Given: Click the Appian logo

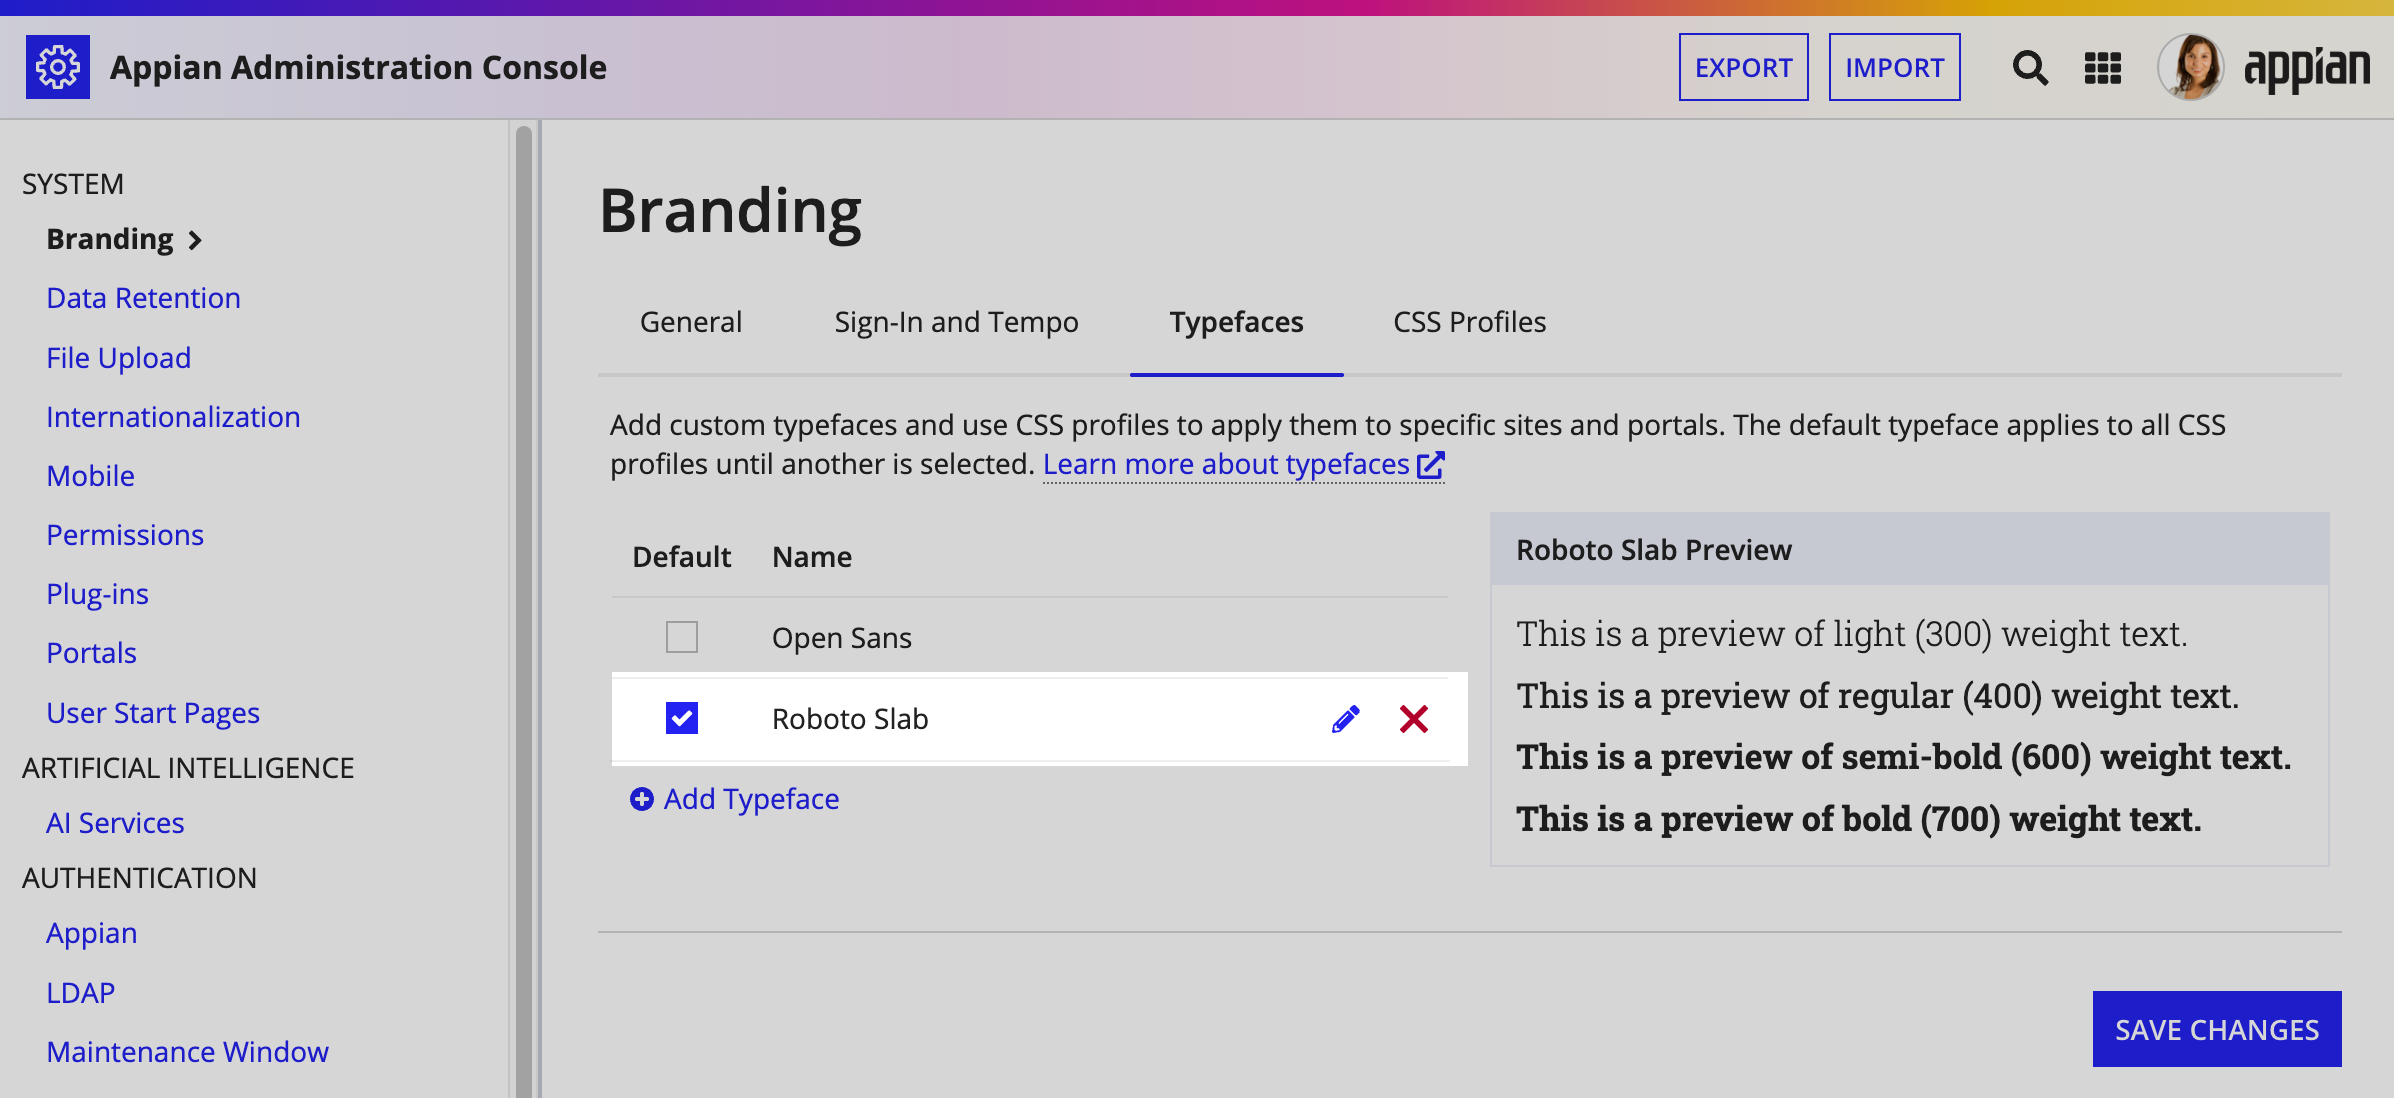Looking at the screenshot, I should 2307,68.
